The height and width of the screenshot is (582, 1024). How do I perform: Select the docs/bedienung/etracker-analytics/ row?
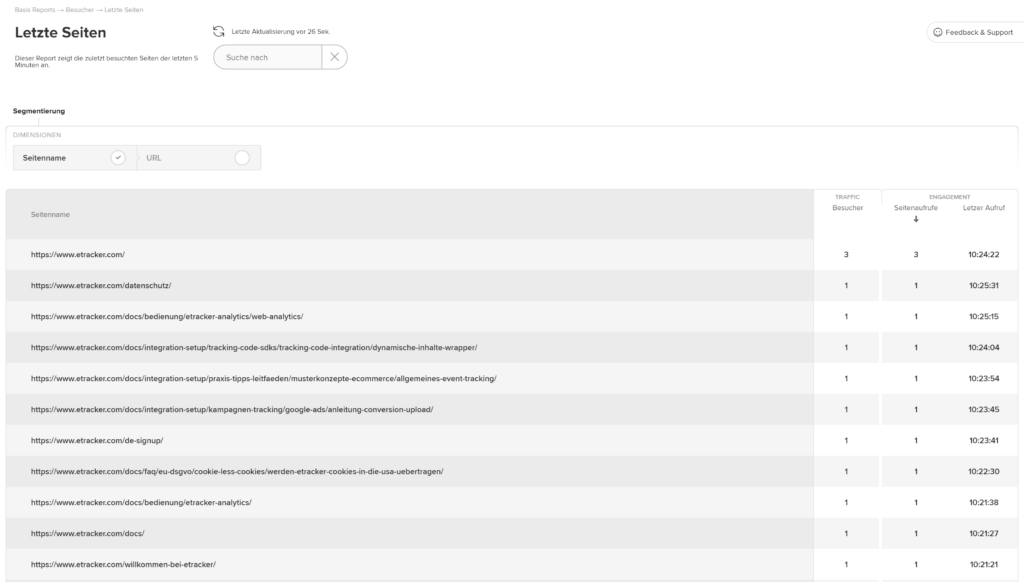(512, 502)
